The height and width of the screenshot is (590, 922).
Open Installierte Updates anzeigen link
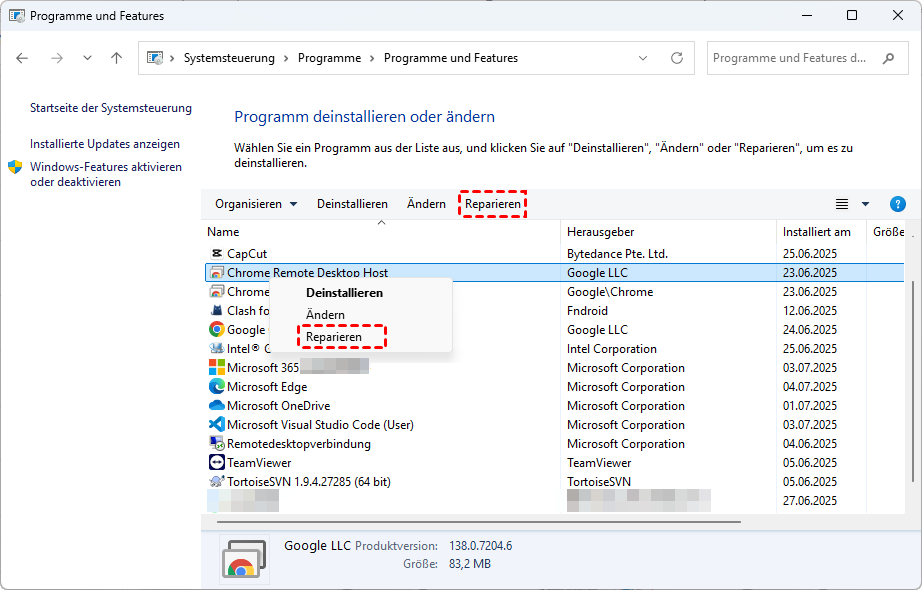click(x=105, y=144)
